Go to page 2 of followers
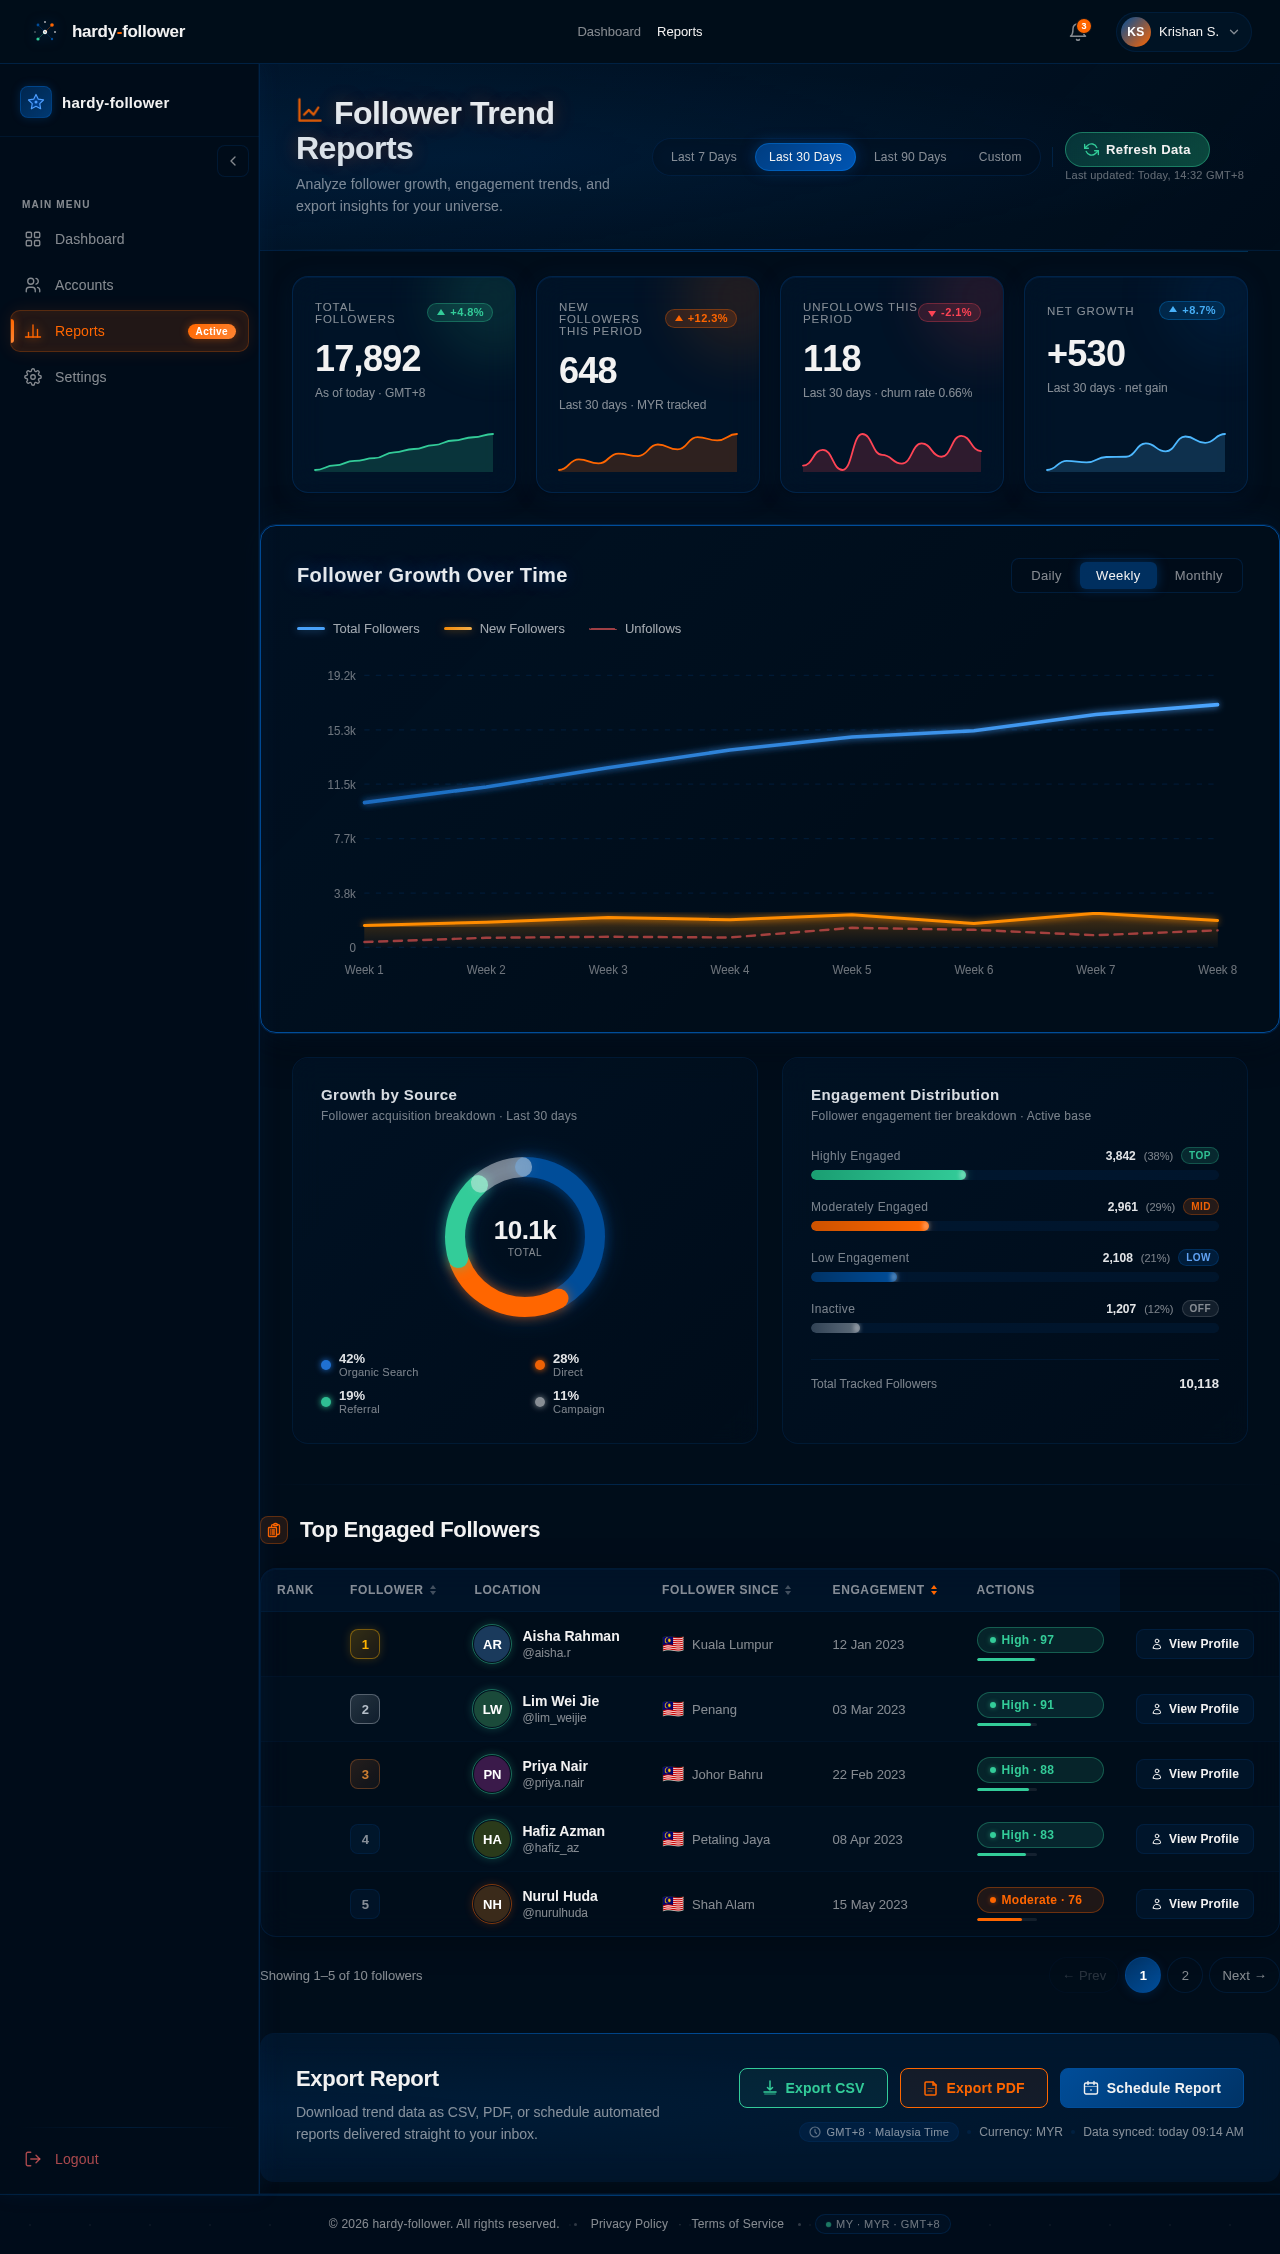 [x=1185, y=1975]
